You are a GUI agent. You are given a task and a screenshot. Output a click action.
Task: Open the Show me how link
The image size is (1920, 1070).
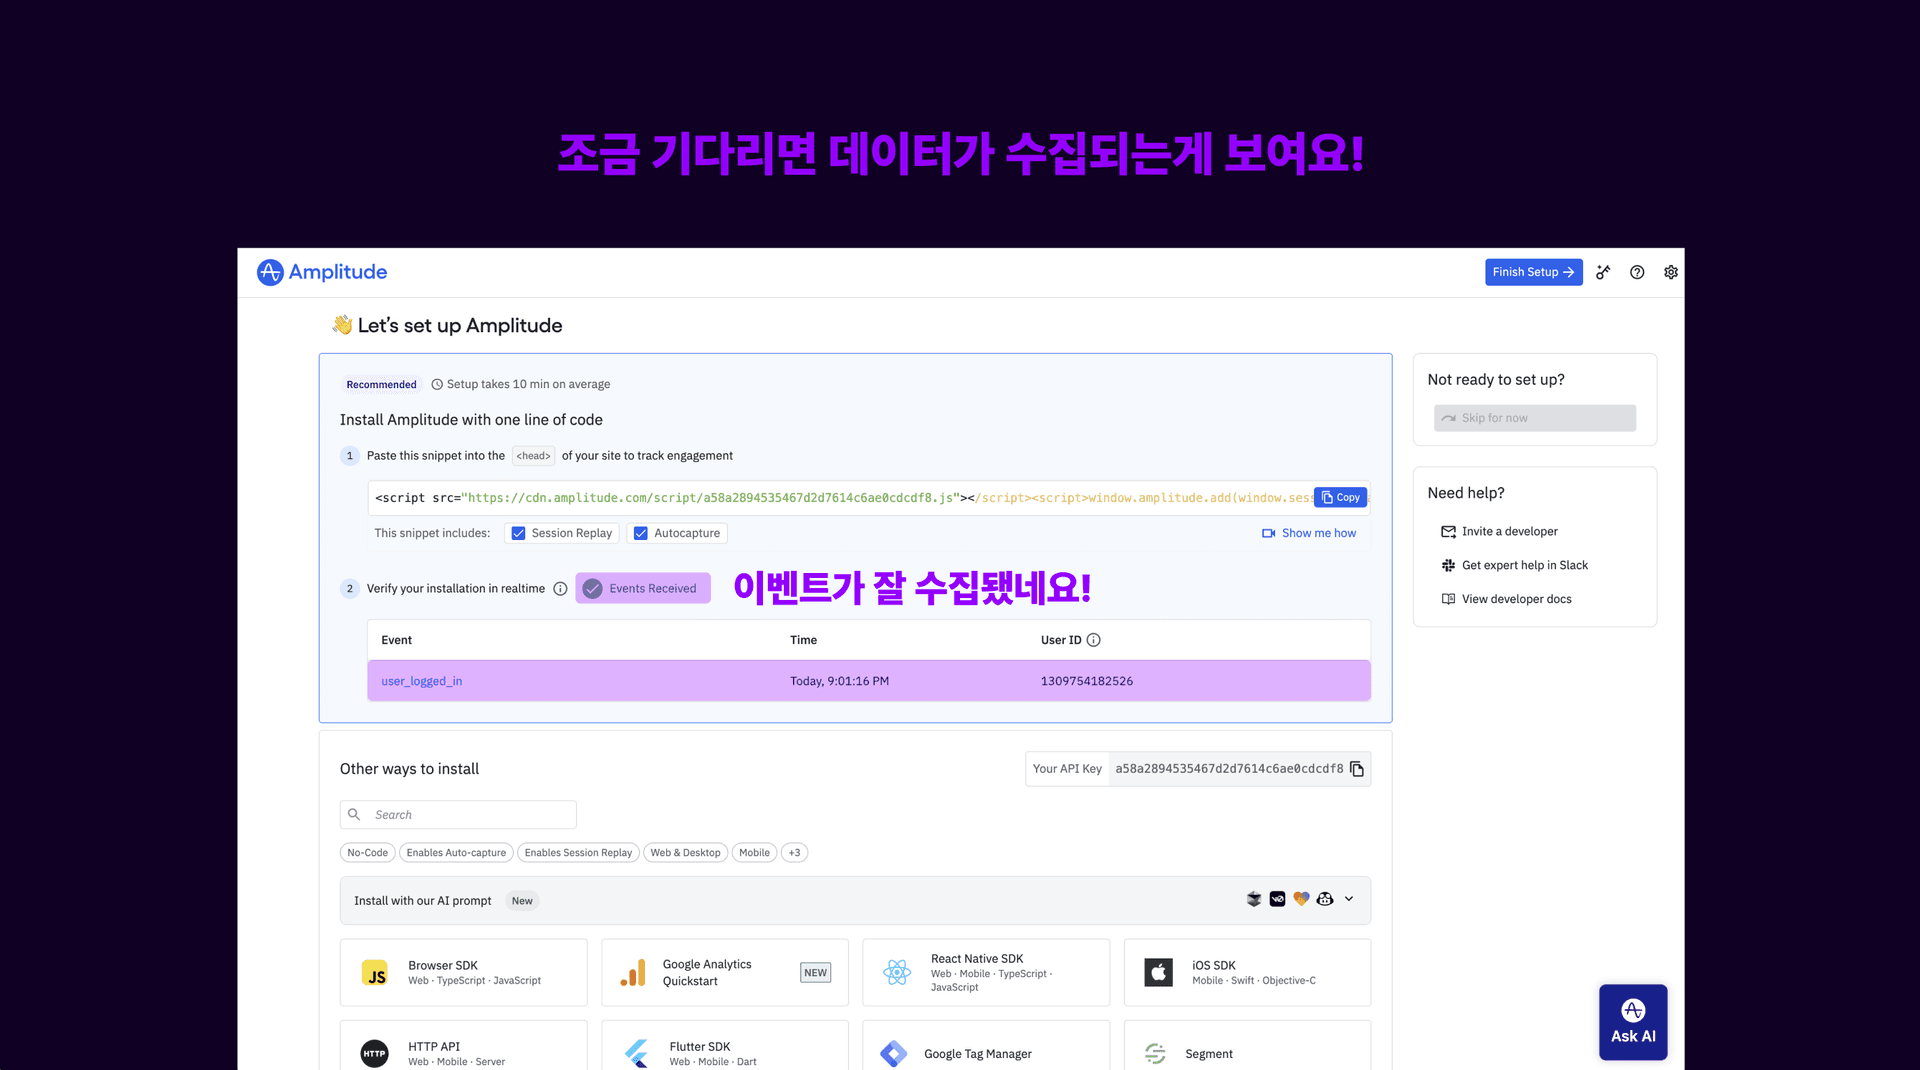tap(1318, 533)
